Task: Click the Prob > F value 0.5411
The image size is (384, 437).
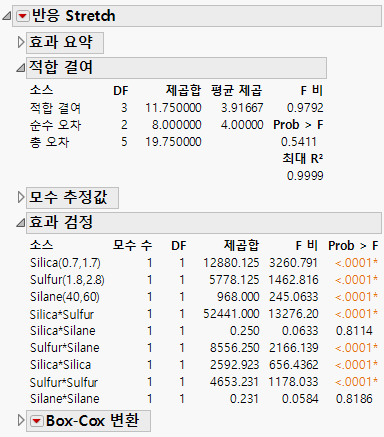Action: pos(299,142)
